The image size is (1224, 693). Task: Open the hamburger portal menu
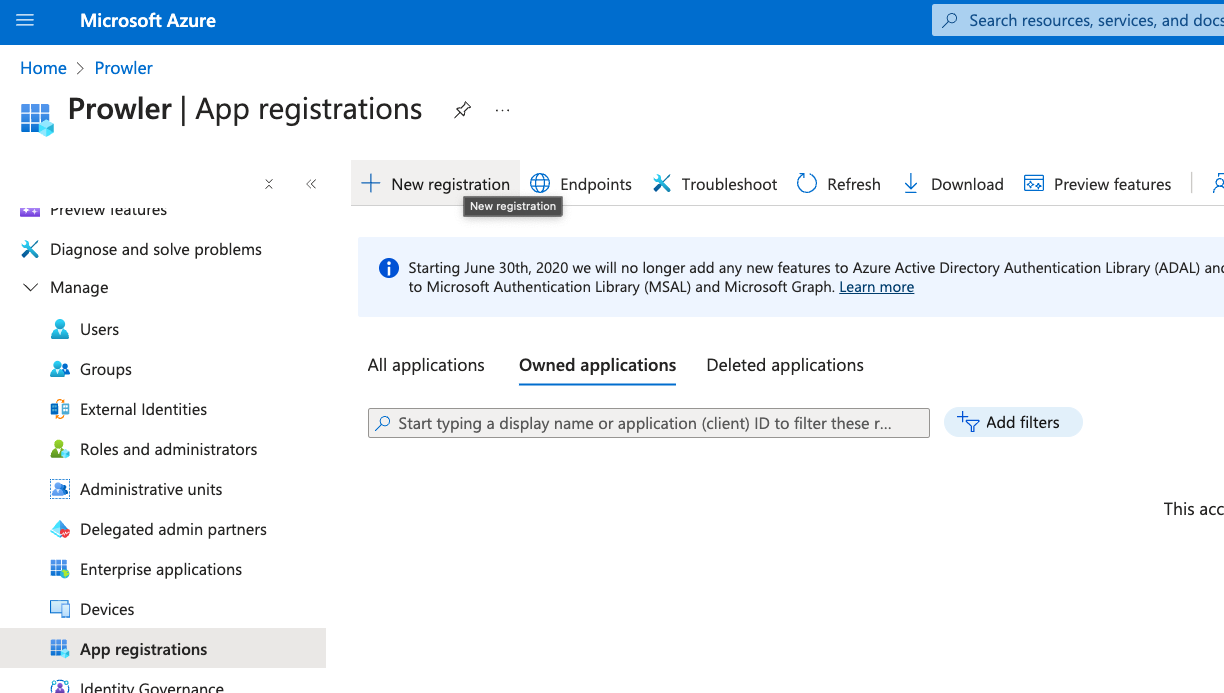(25, 20)
